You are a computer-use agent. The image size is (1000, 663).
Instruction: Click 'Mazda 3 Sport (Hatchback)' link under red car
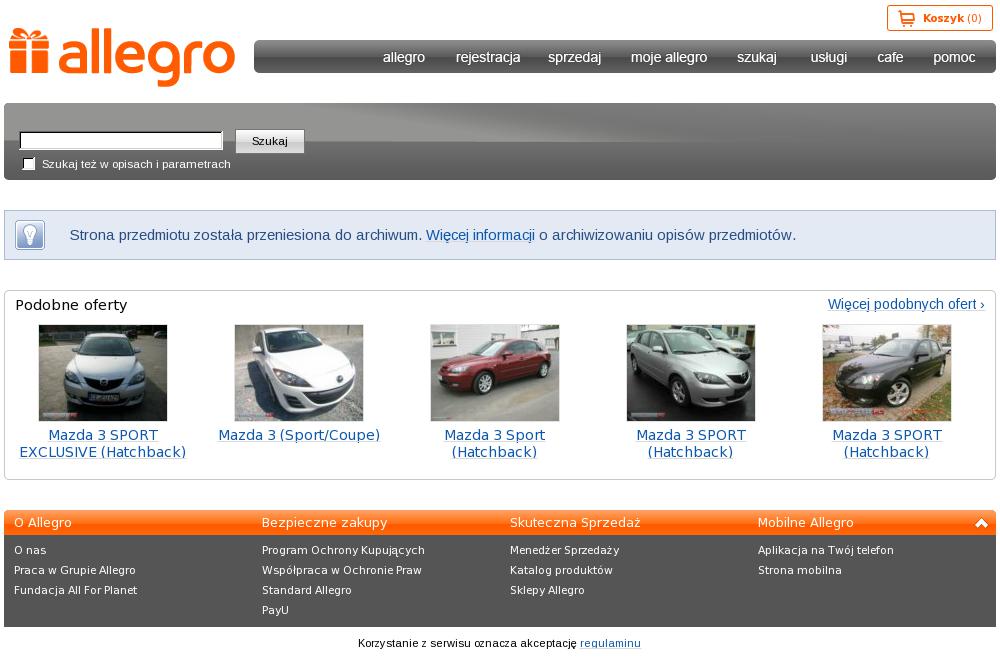[x=495, y=444]
